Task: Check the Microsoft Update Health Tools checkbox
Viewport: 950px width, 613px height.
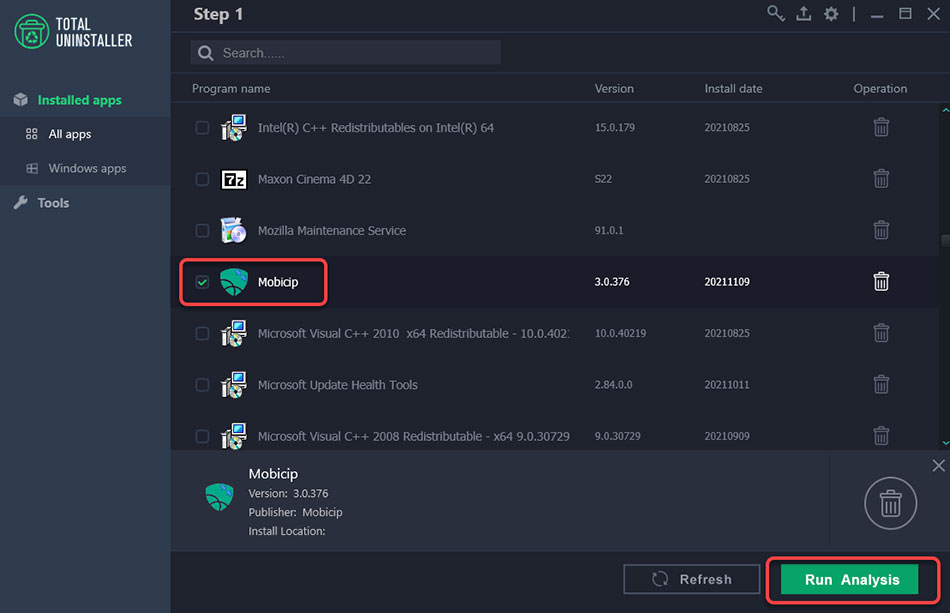Action: 202,385
